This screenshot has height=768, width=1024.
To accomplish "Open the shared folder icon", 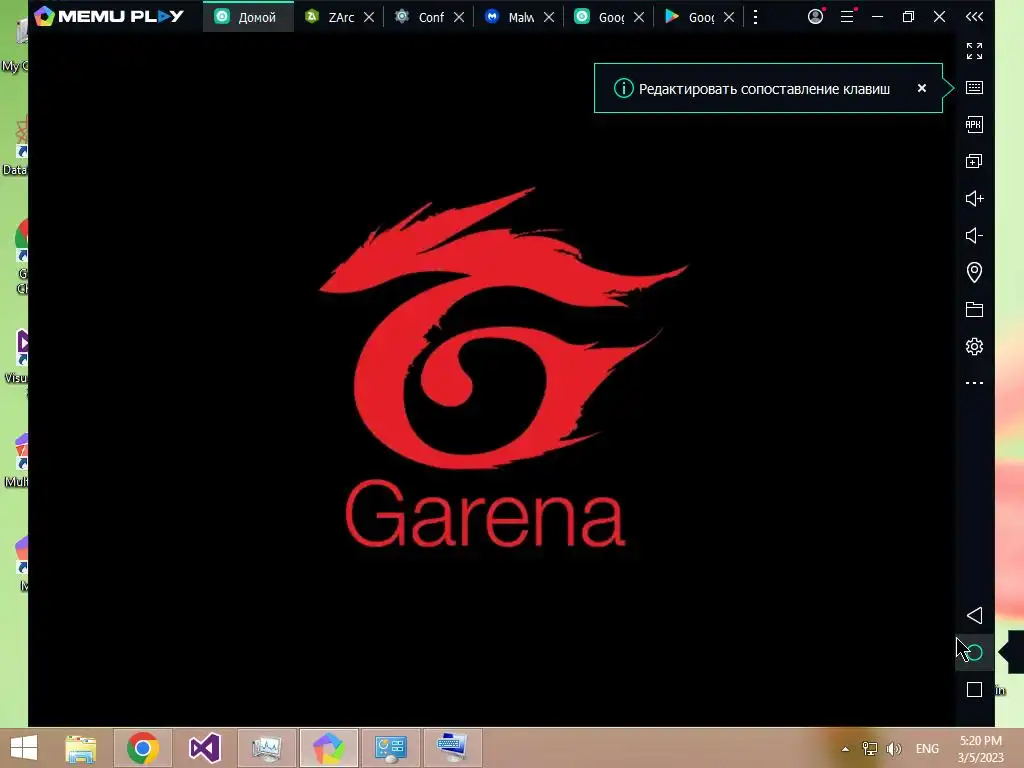I will 974,310.
